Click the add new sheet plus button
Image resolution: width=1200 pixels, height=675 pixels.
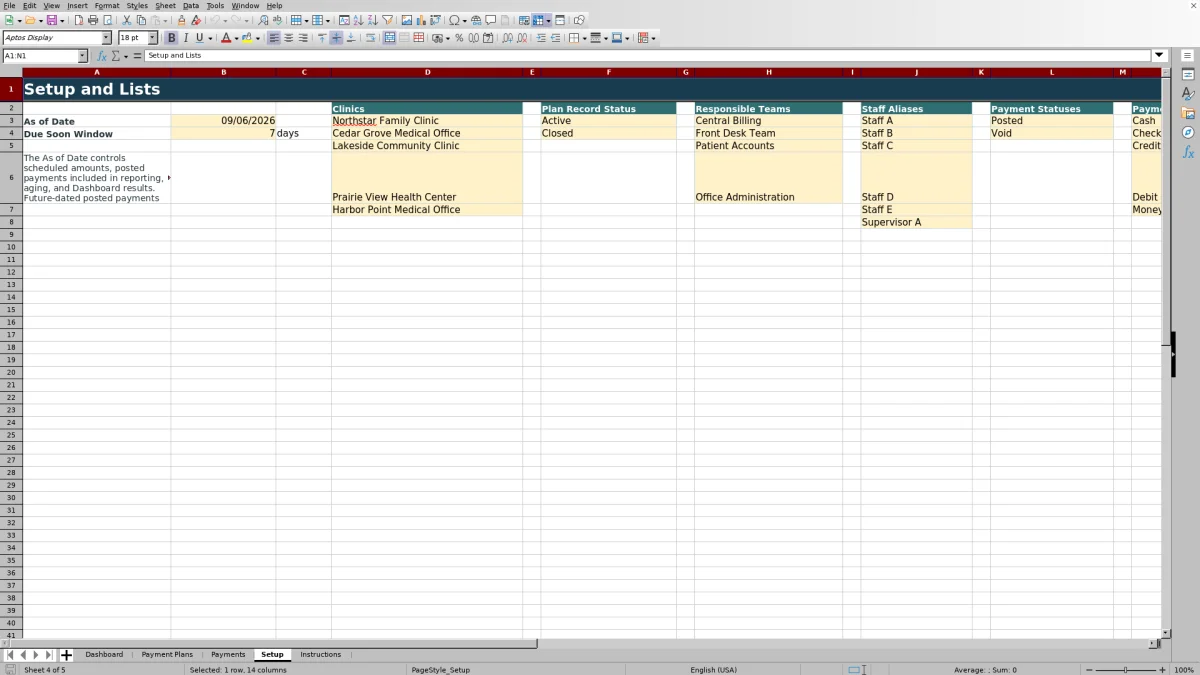[x=66, y=655]
